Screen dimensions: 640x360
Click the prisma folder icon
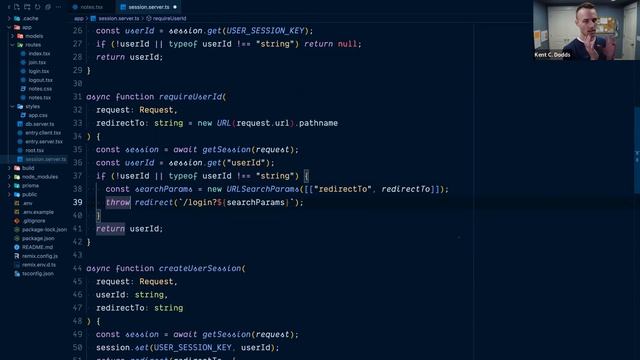click(17, 186)
